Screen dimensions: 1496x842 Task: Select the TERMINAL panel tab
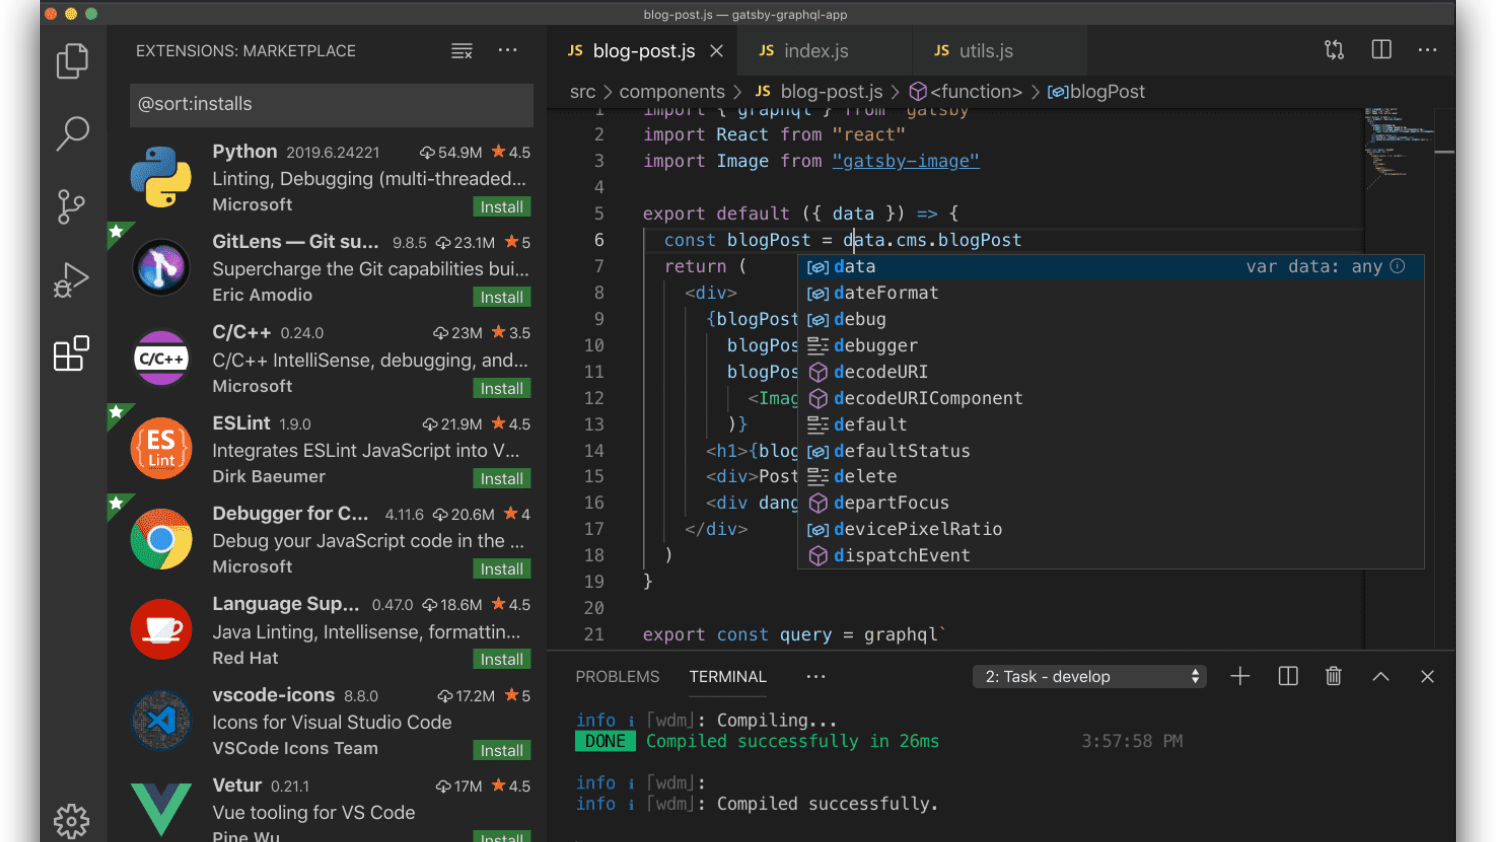pos(728,677)
